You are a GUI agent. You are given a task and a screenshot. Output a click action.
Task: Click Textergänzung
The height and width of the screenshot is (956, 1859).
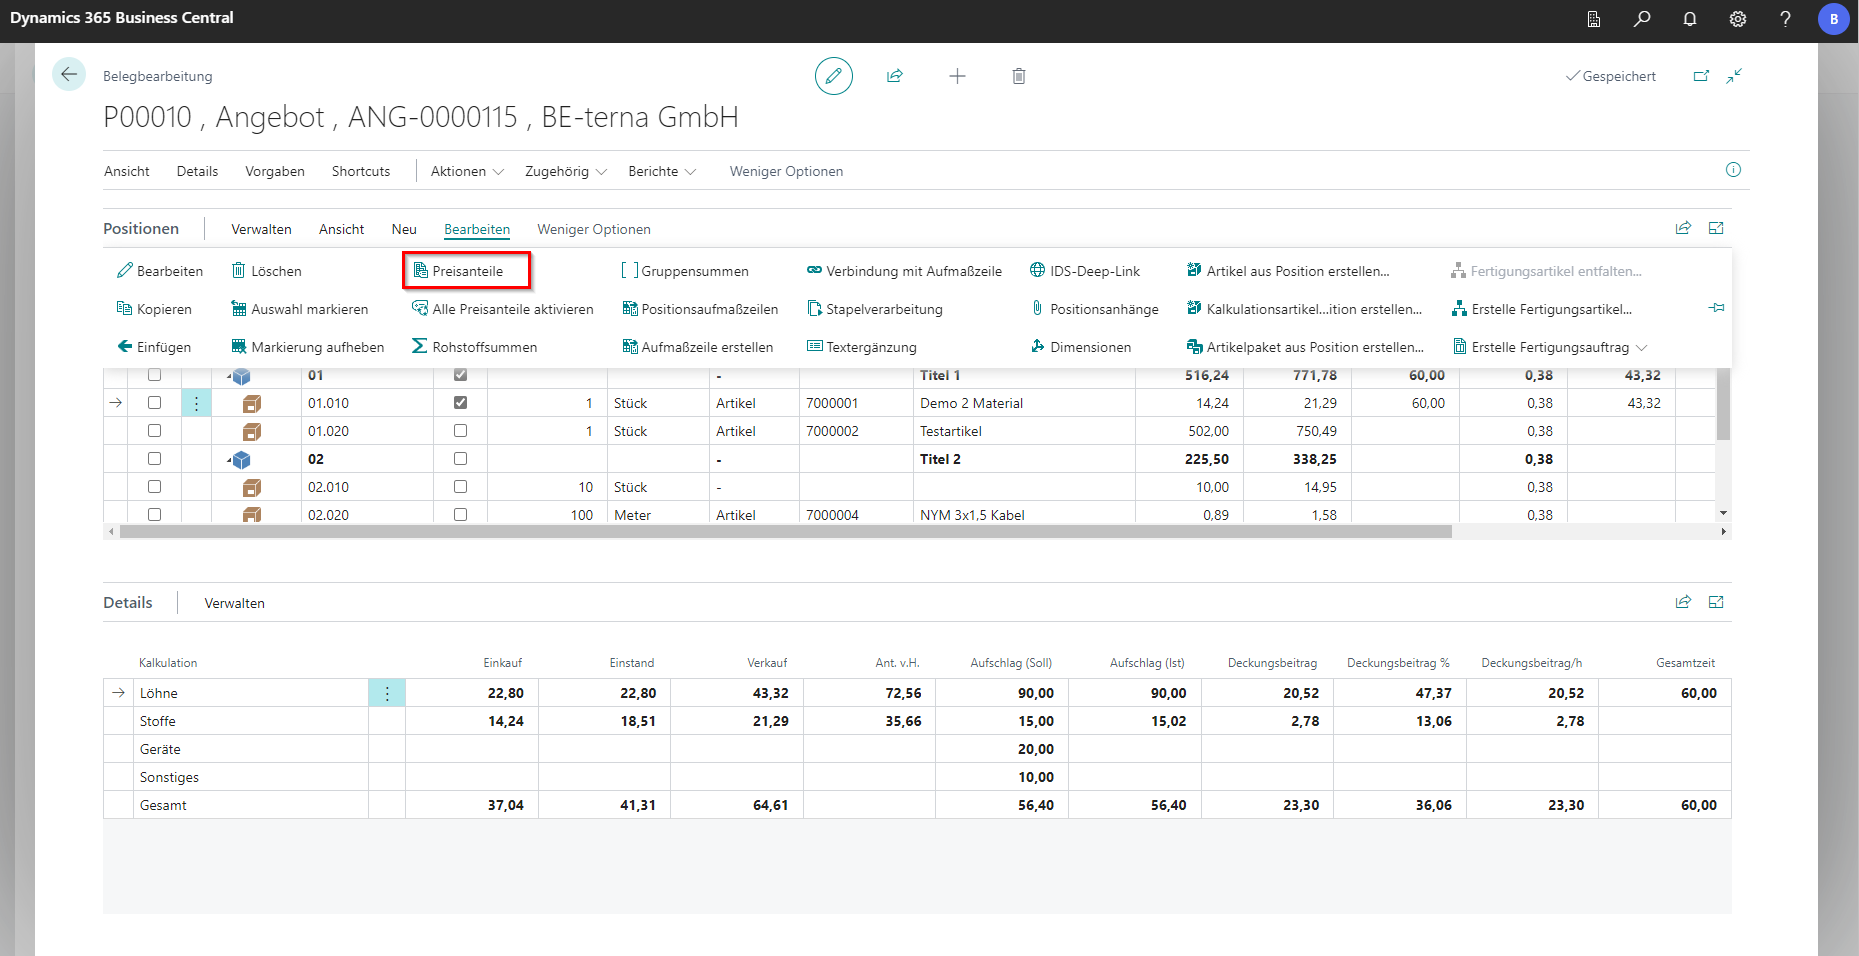pyautogui.click(x=862, y=347)
